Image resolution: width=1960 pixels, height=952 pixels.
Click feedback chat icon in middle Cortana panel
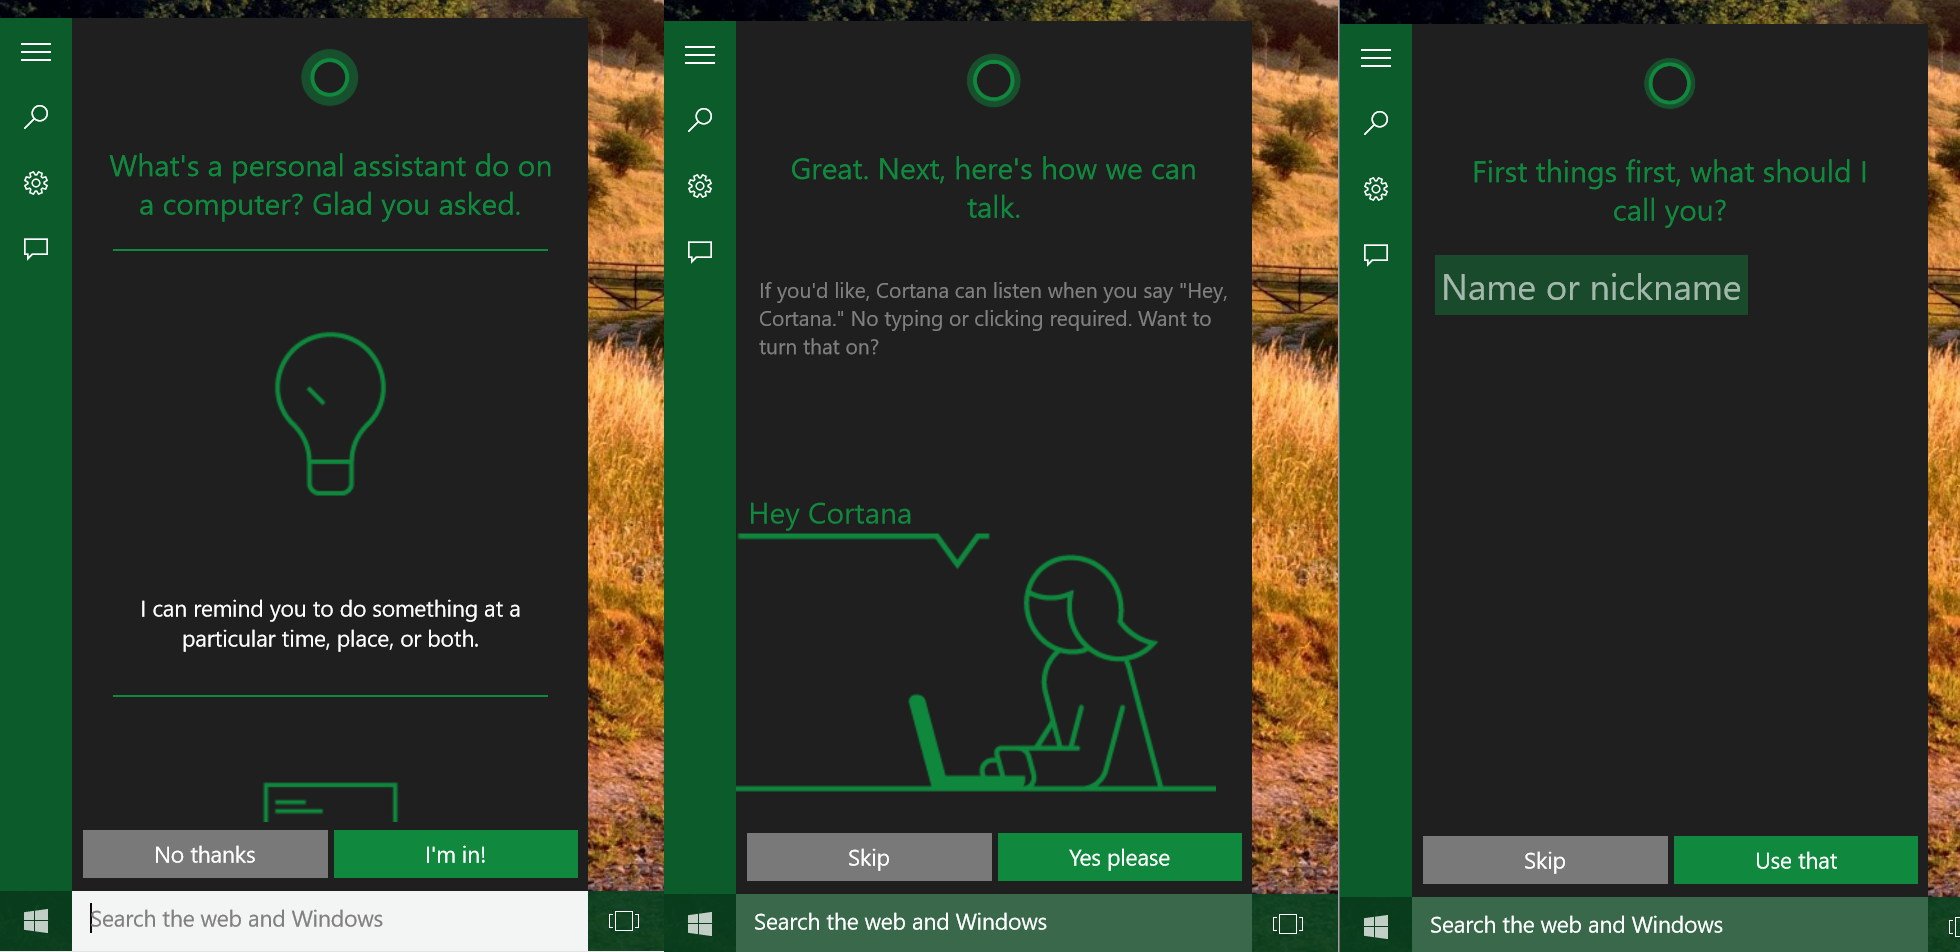click(x=700, y=252)
